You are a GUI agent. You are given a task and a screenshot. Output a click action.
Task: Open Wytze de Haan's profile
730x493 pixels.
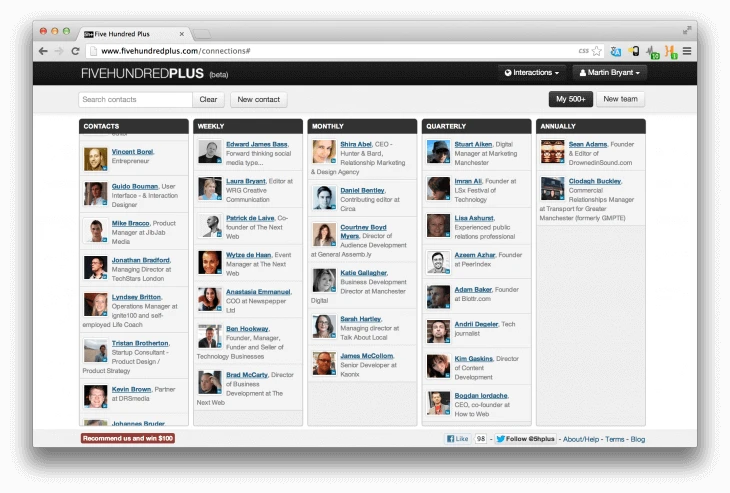[x=249, y=255]
